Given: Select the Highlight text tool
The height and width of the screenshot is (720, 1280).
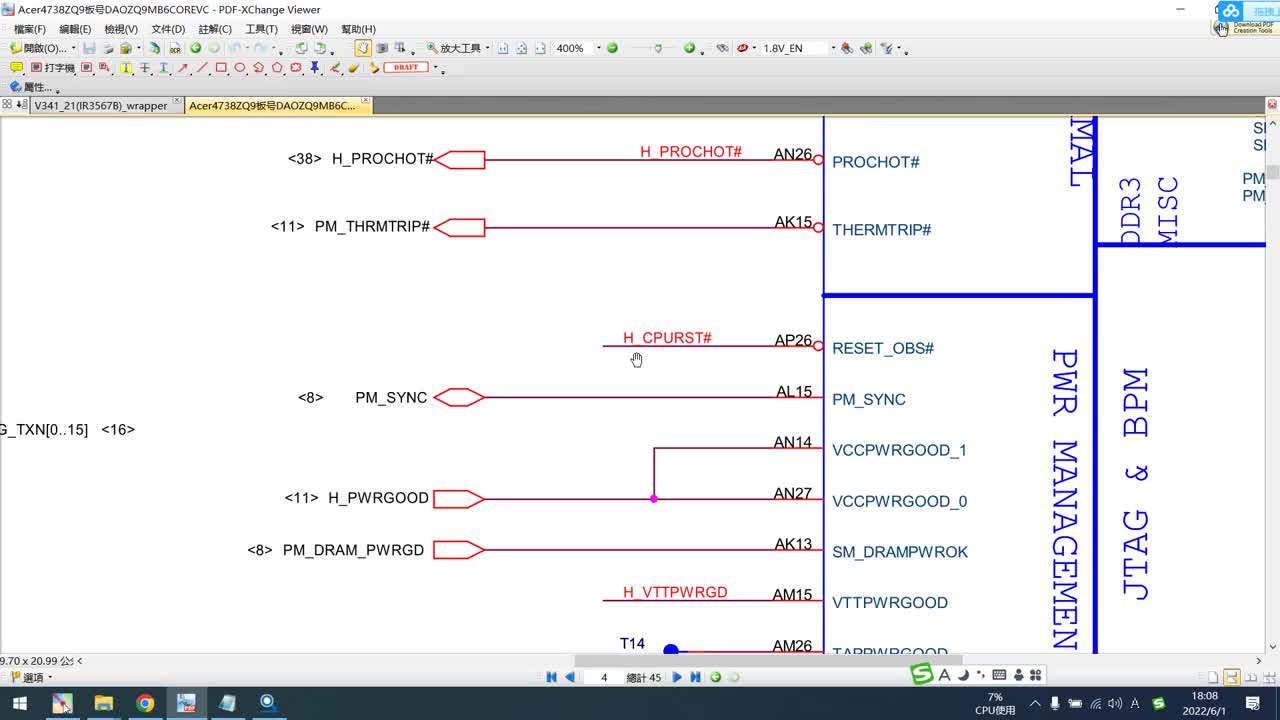Looking at the screenshot, I should coord(126,68).
